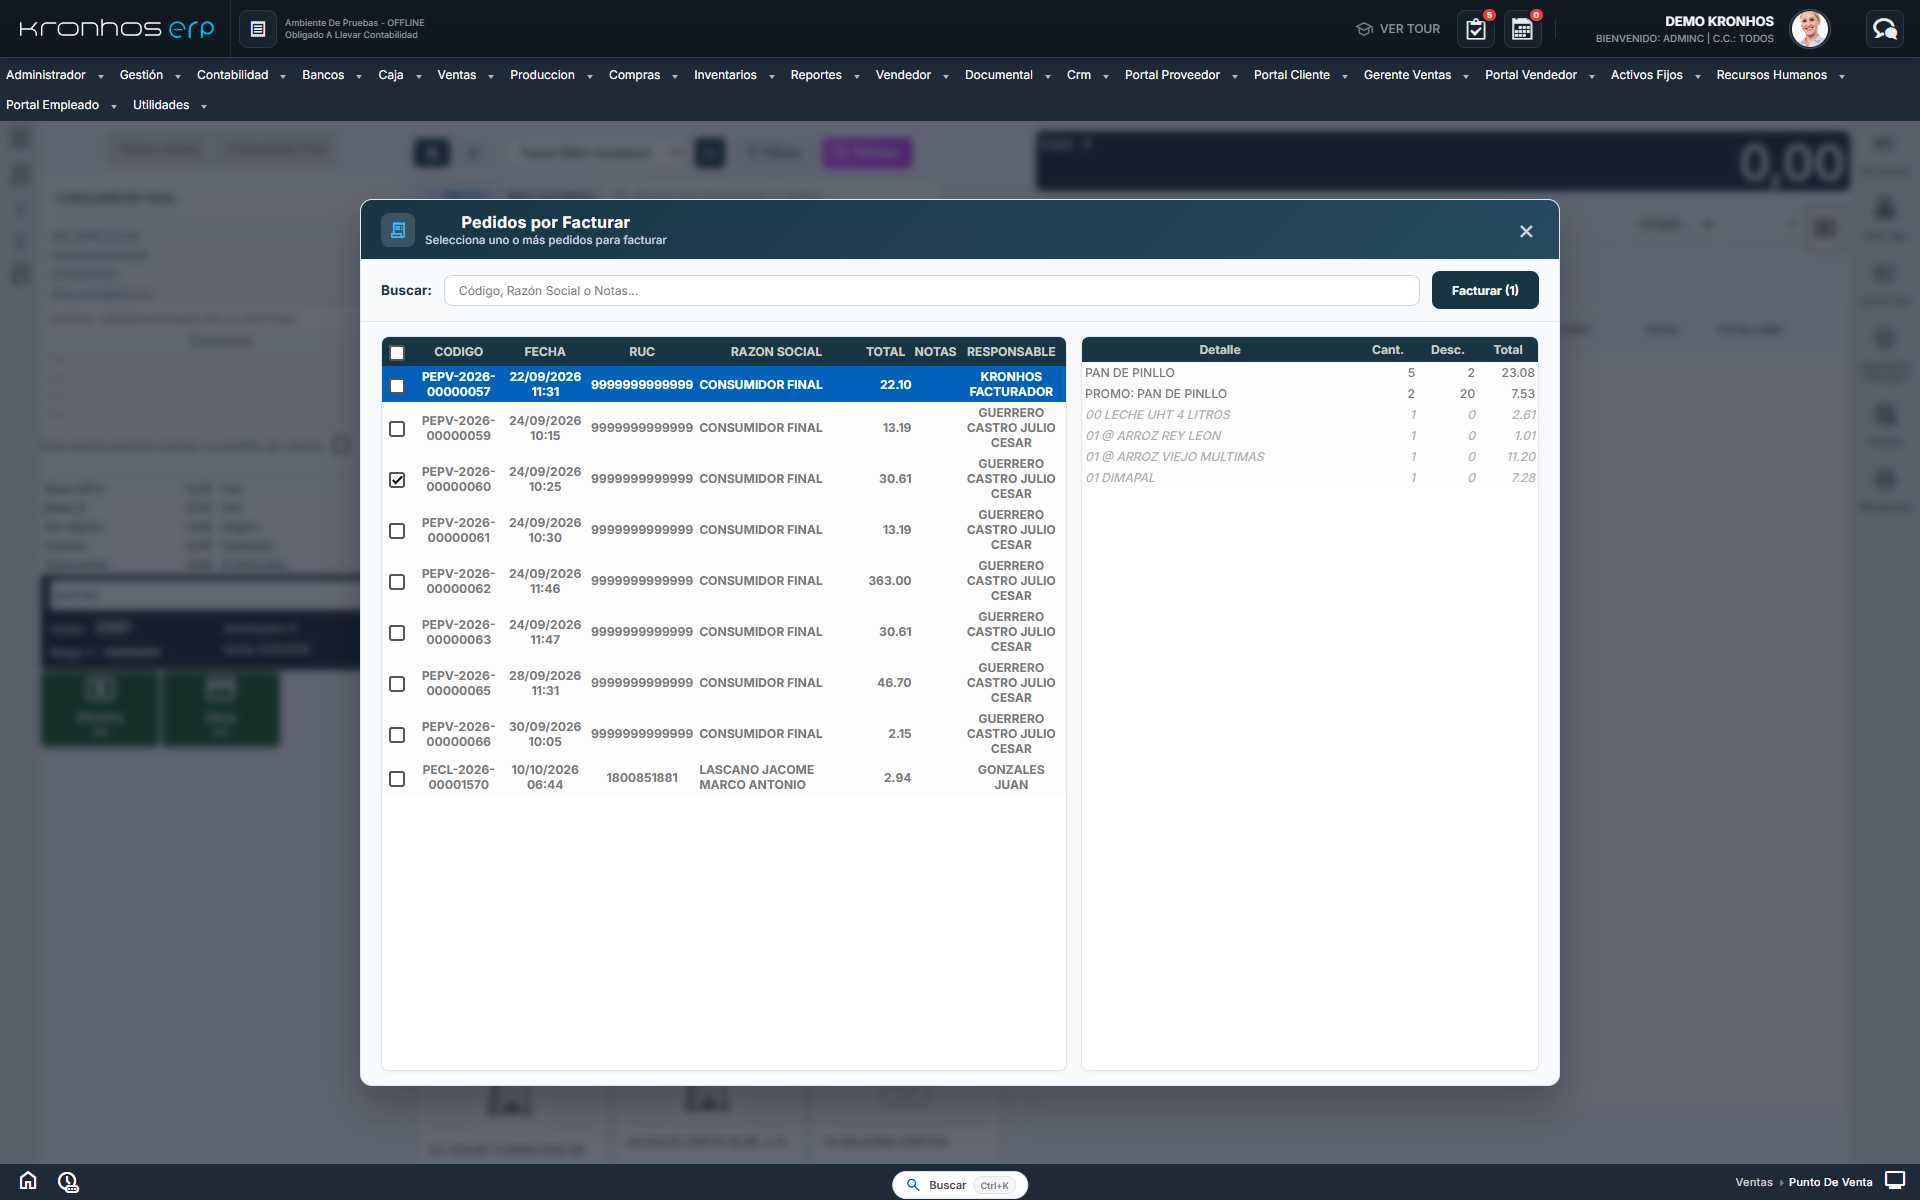
Task: Click the document icon beside Ambiente De Pruebas
Action: [x=257, y=29]
